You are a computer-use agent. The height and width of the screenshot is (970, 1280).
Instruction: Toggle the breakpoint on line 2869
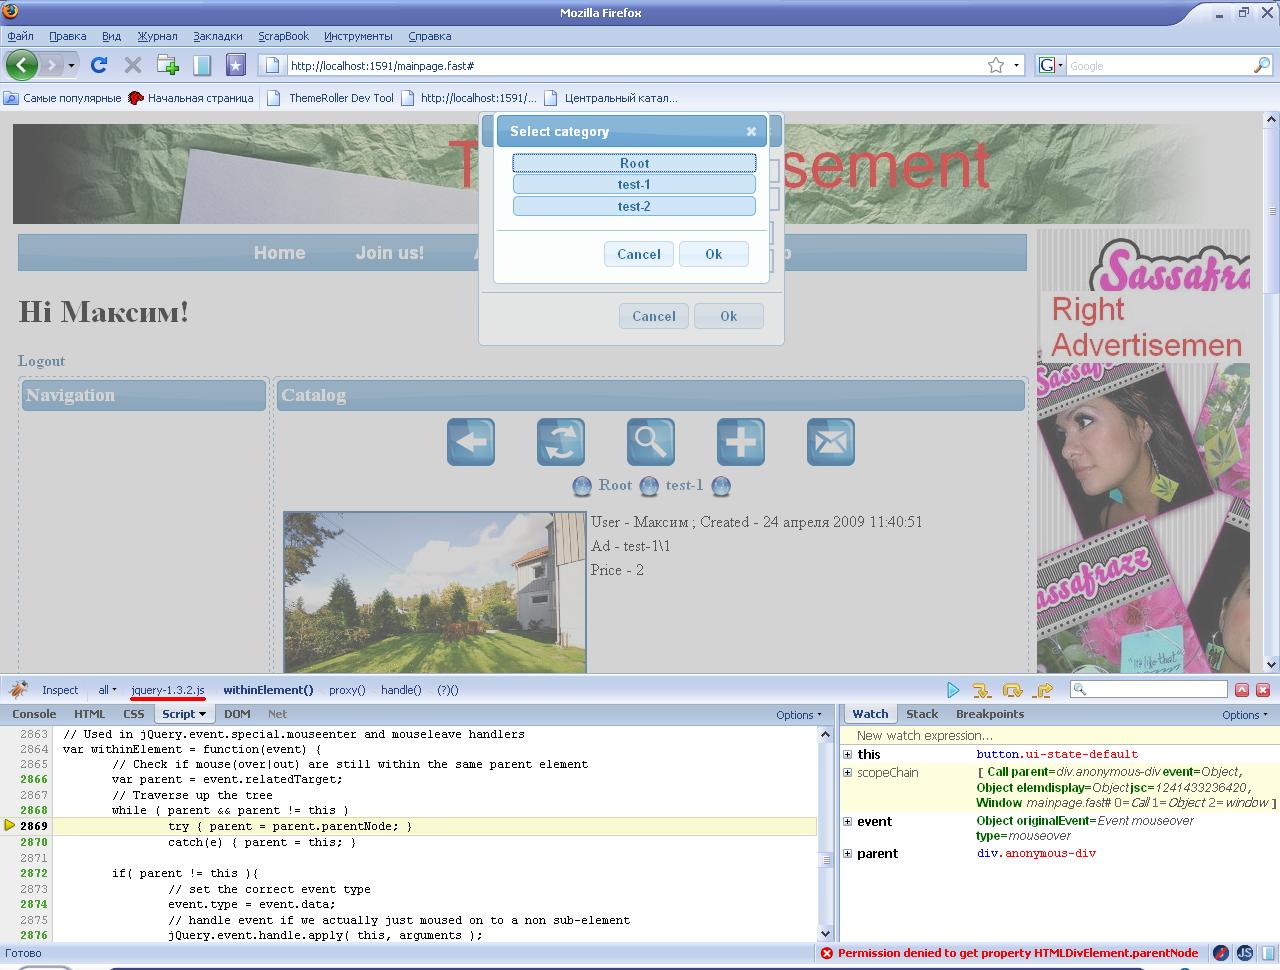[33, 826]
